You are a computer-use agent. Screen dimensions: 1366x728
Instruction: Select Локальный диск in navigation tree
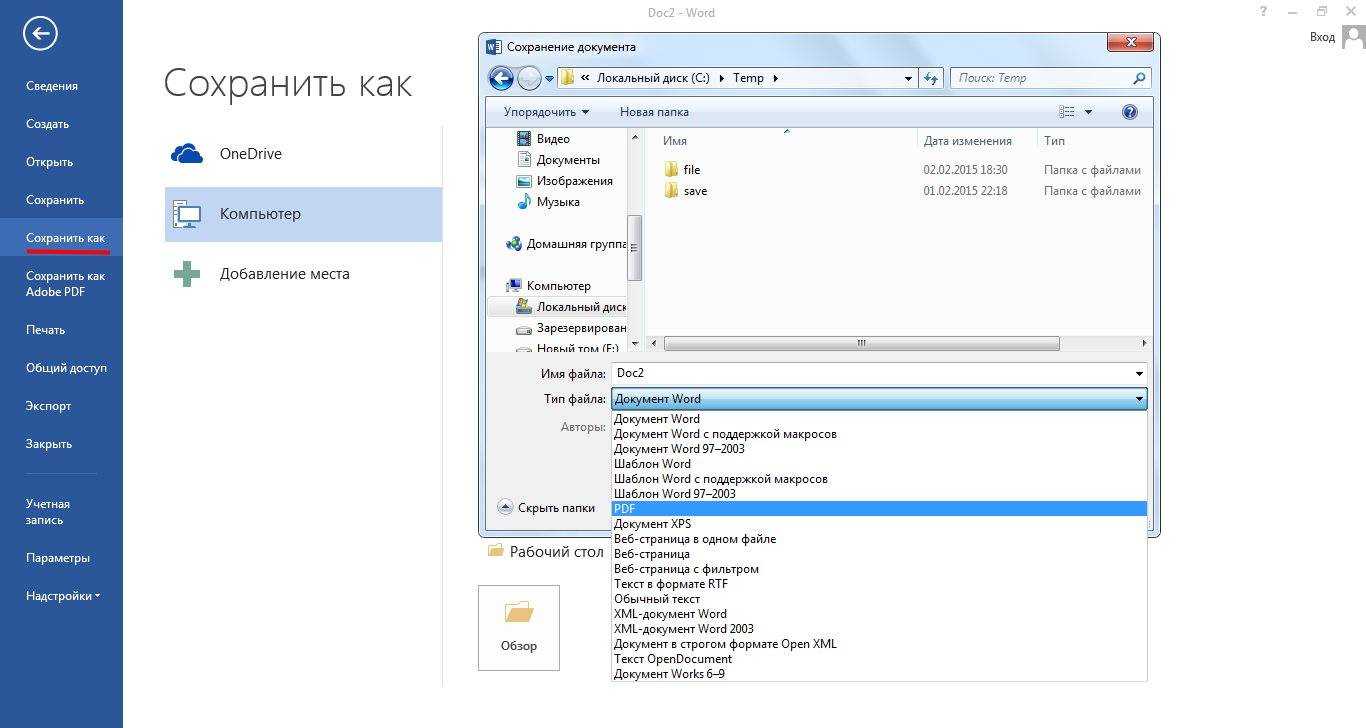571,307
